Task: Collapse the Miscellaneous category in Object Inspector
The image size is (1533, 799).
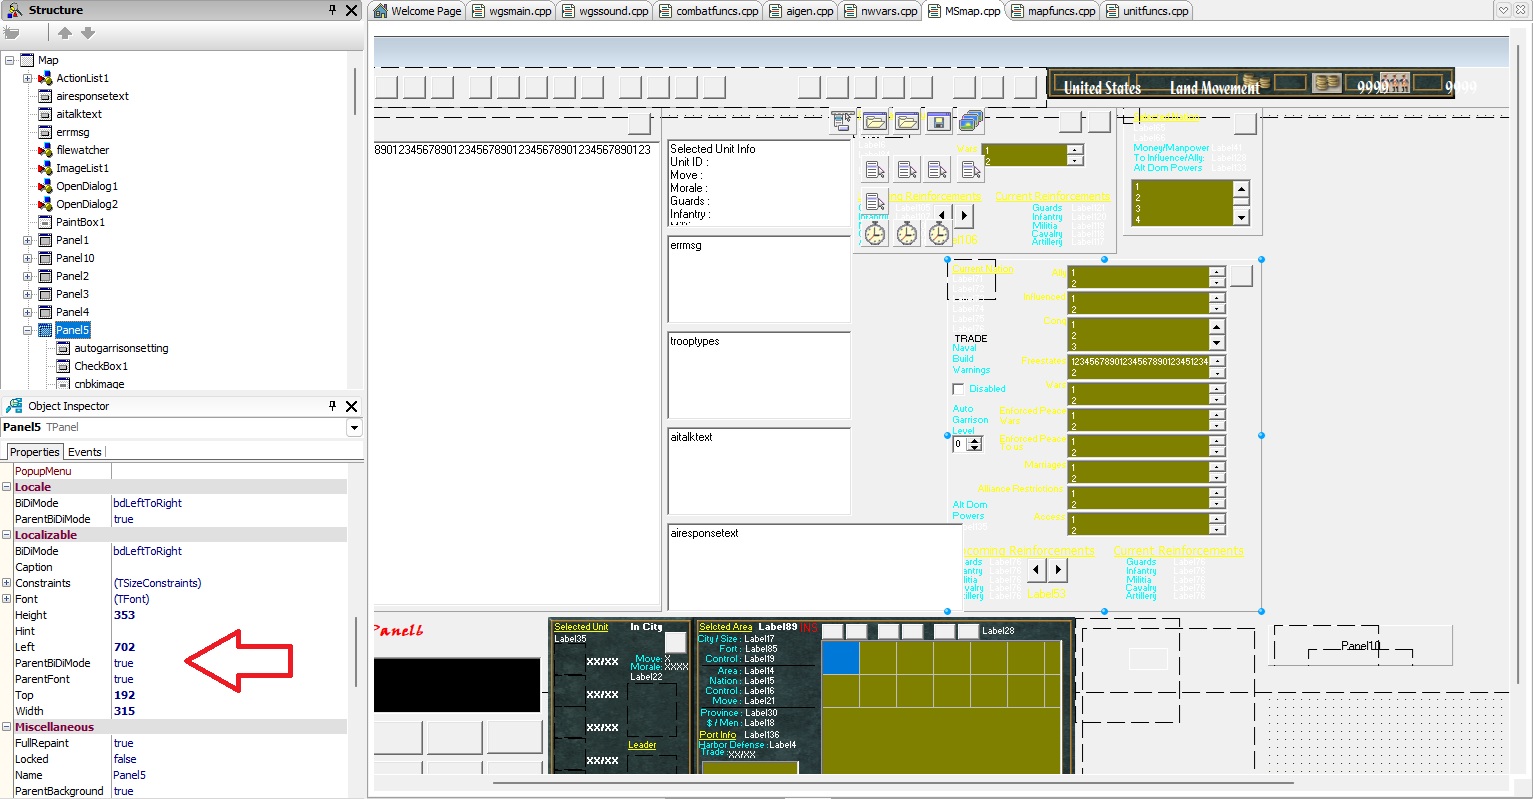Action: [8, 726]
